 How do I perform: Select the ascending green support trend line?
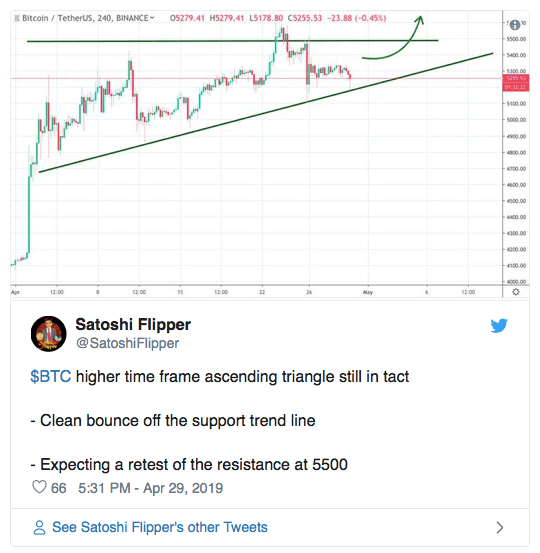266,113
